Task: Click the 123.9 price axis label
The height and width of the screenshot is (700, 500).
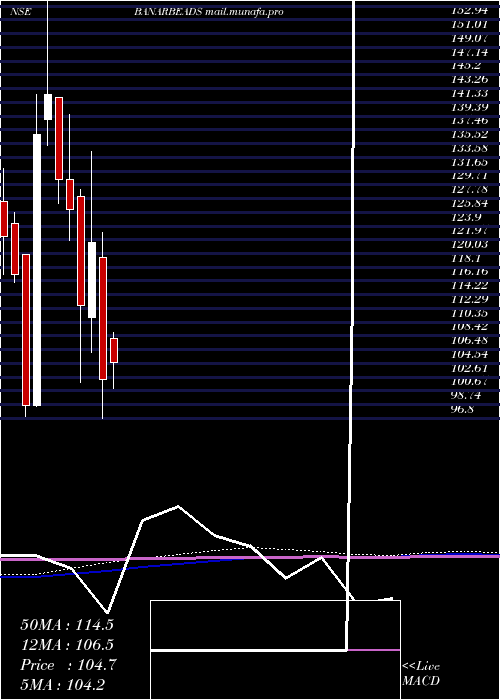Action: click(x=465, y=217)
